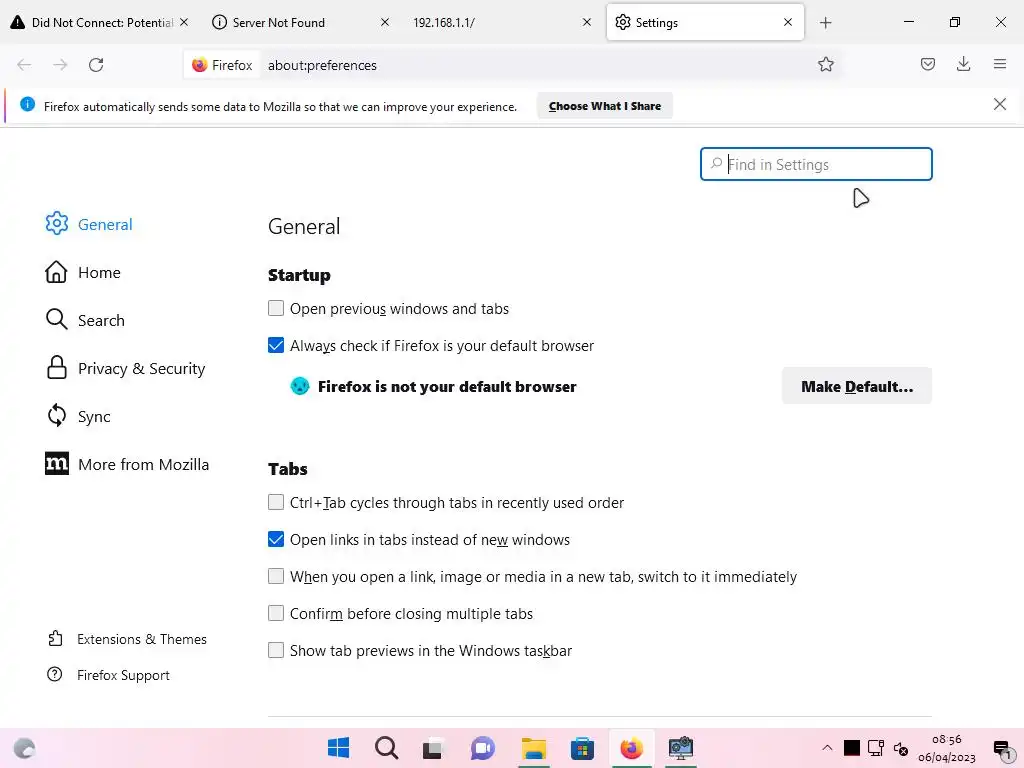Bookmark this page with the star icon

[x=825, y=64]
